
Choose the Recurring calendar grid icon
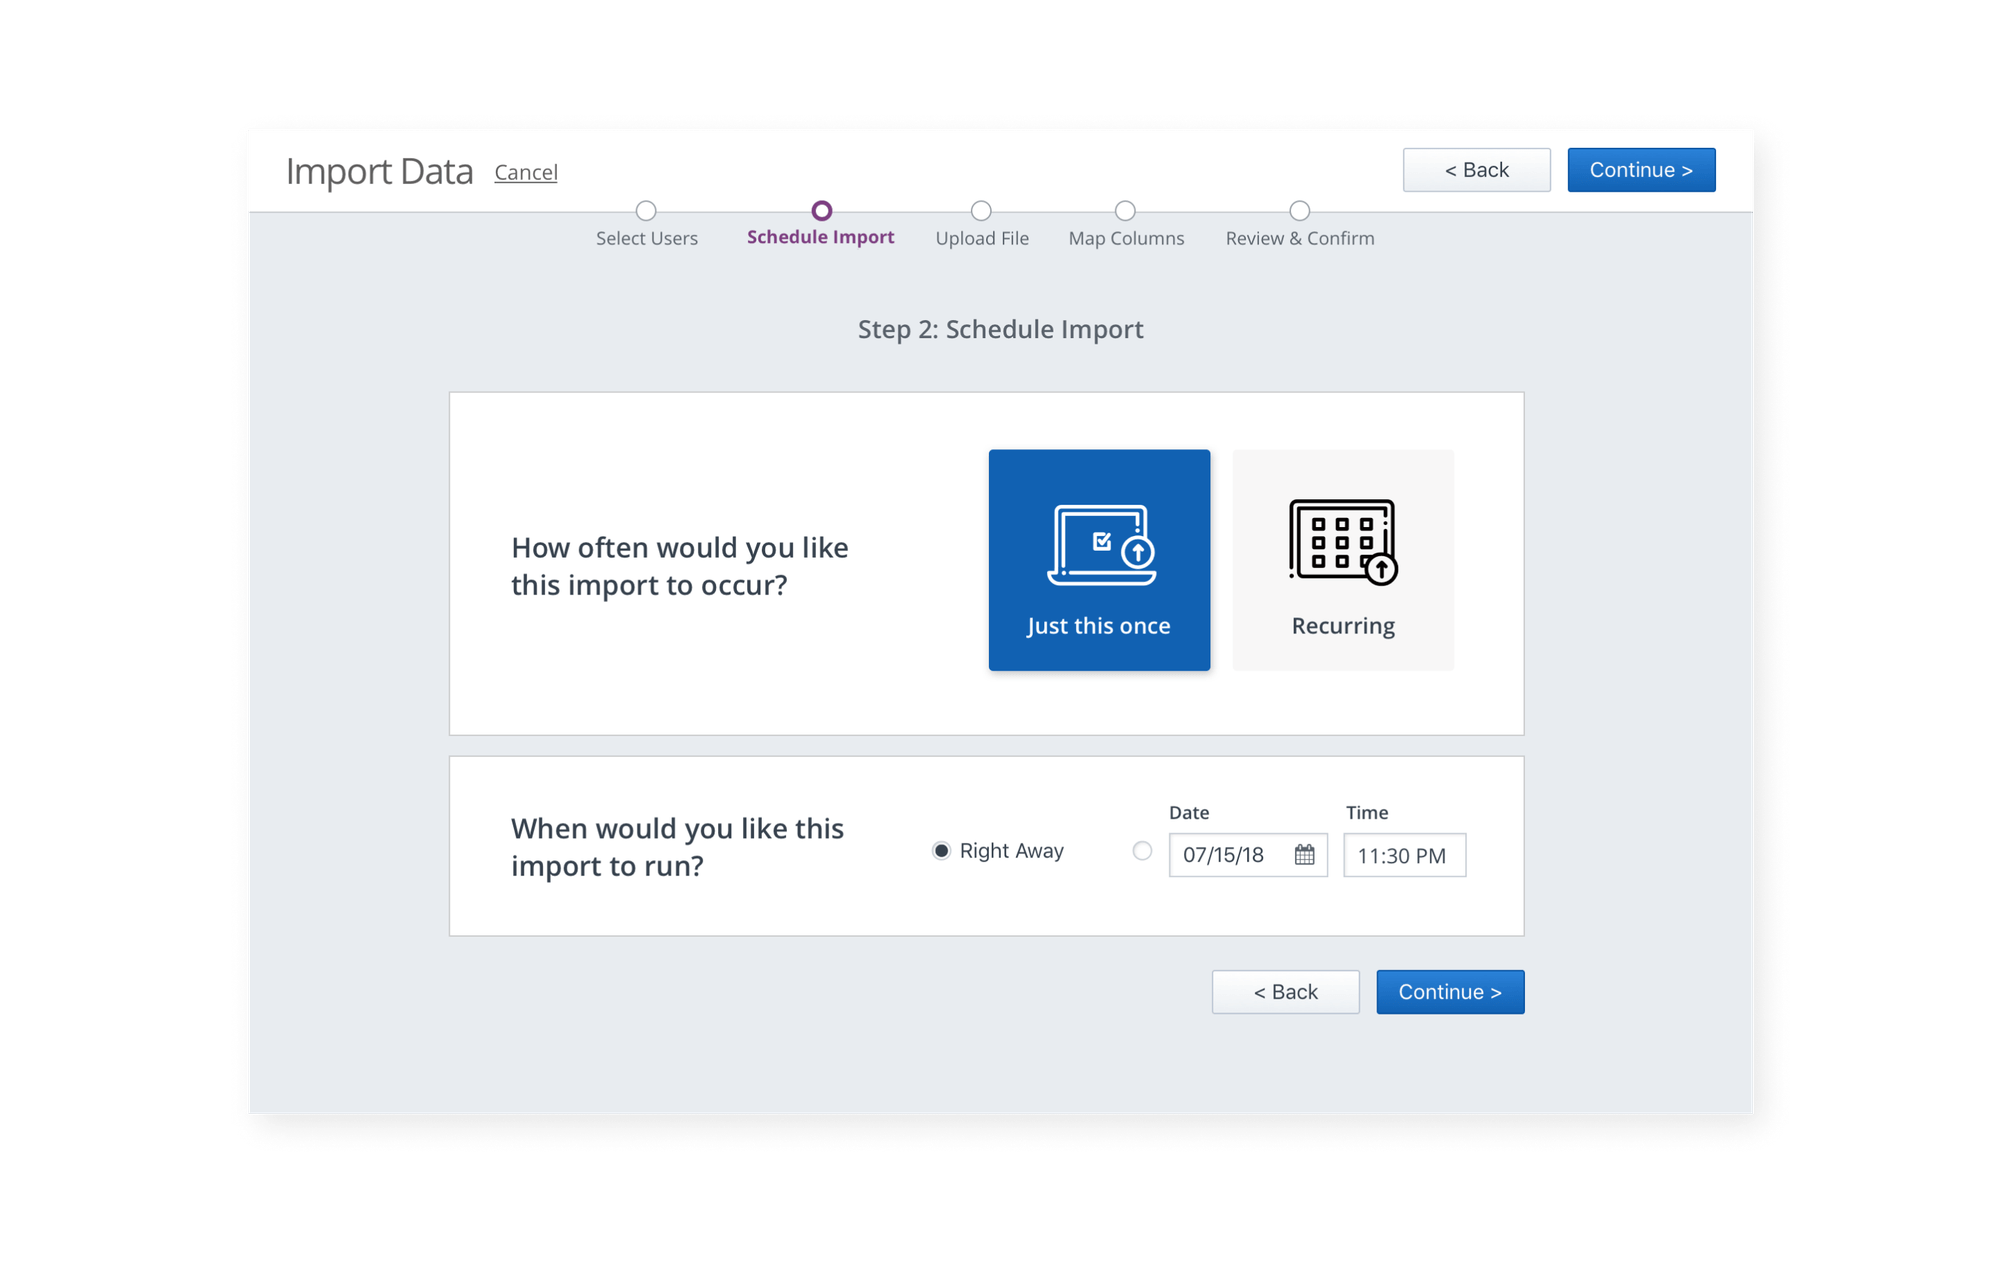click(1343, 541)
